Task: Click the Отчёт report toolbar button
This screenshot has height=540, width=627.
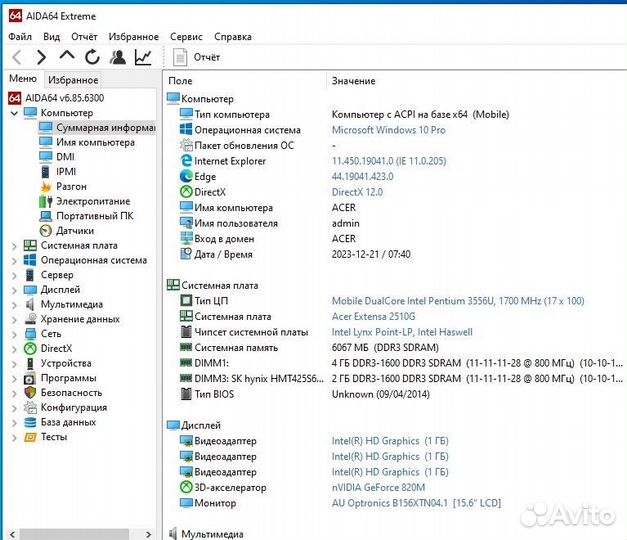Action: (x=197, y=57)
